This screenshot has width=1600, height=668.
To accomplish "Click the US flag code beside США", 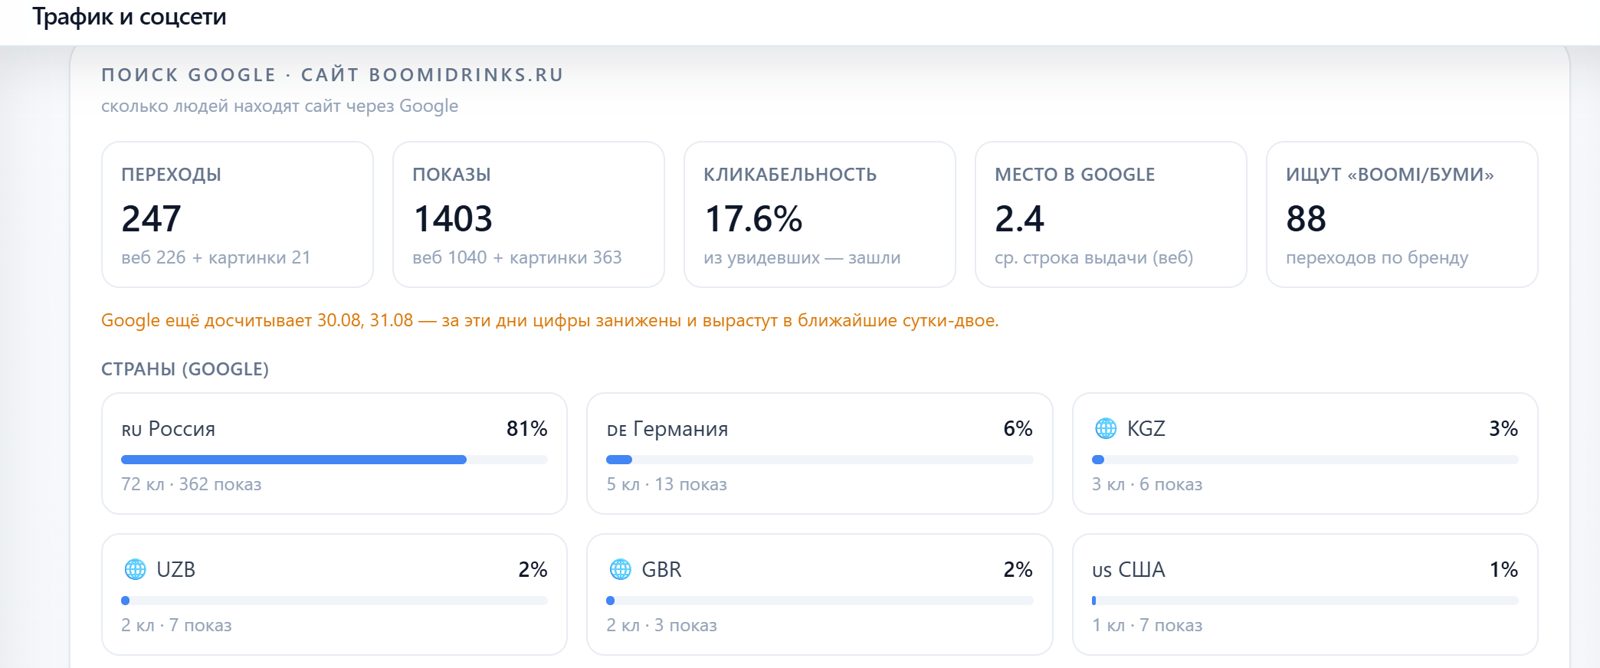I will (1102, 572).
